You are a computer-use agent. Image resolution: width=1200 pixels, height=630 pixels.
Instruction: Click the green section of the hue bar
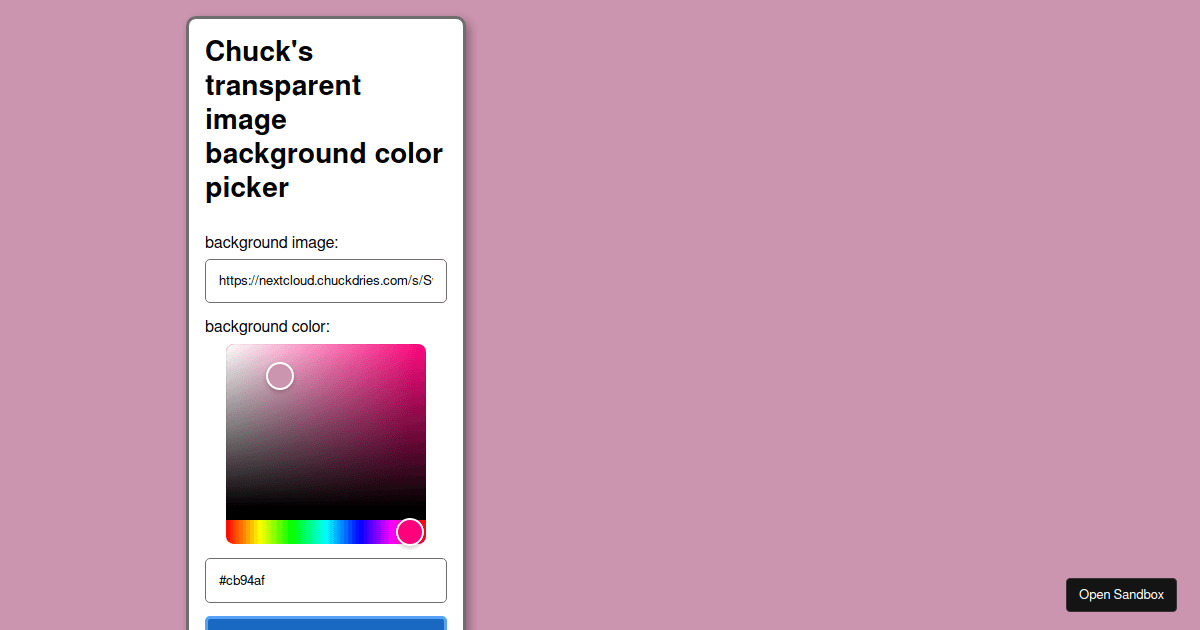[x=295, y=532]
